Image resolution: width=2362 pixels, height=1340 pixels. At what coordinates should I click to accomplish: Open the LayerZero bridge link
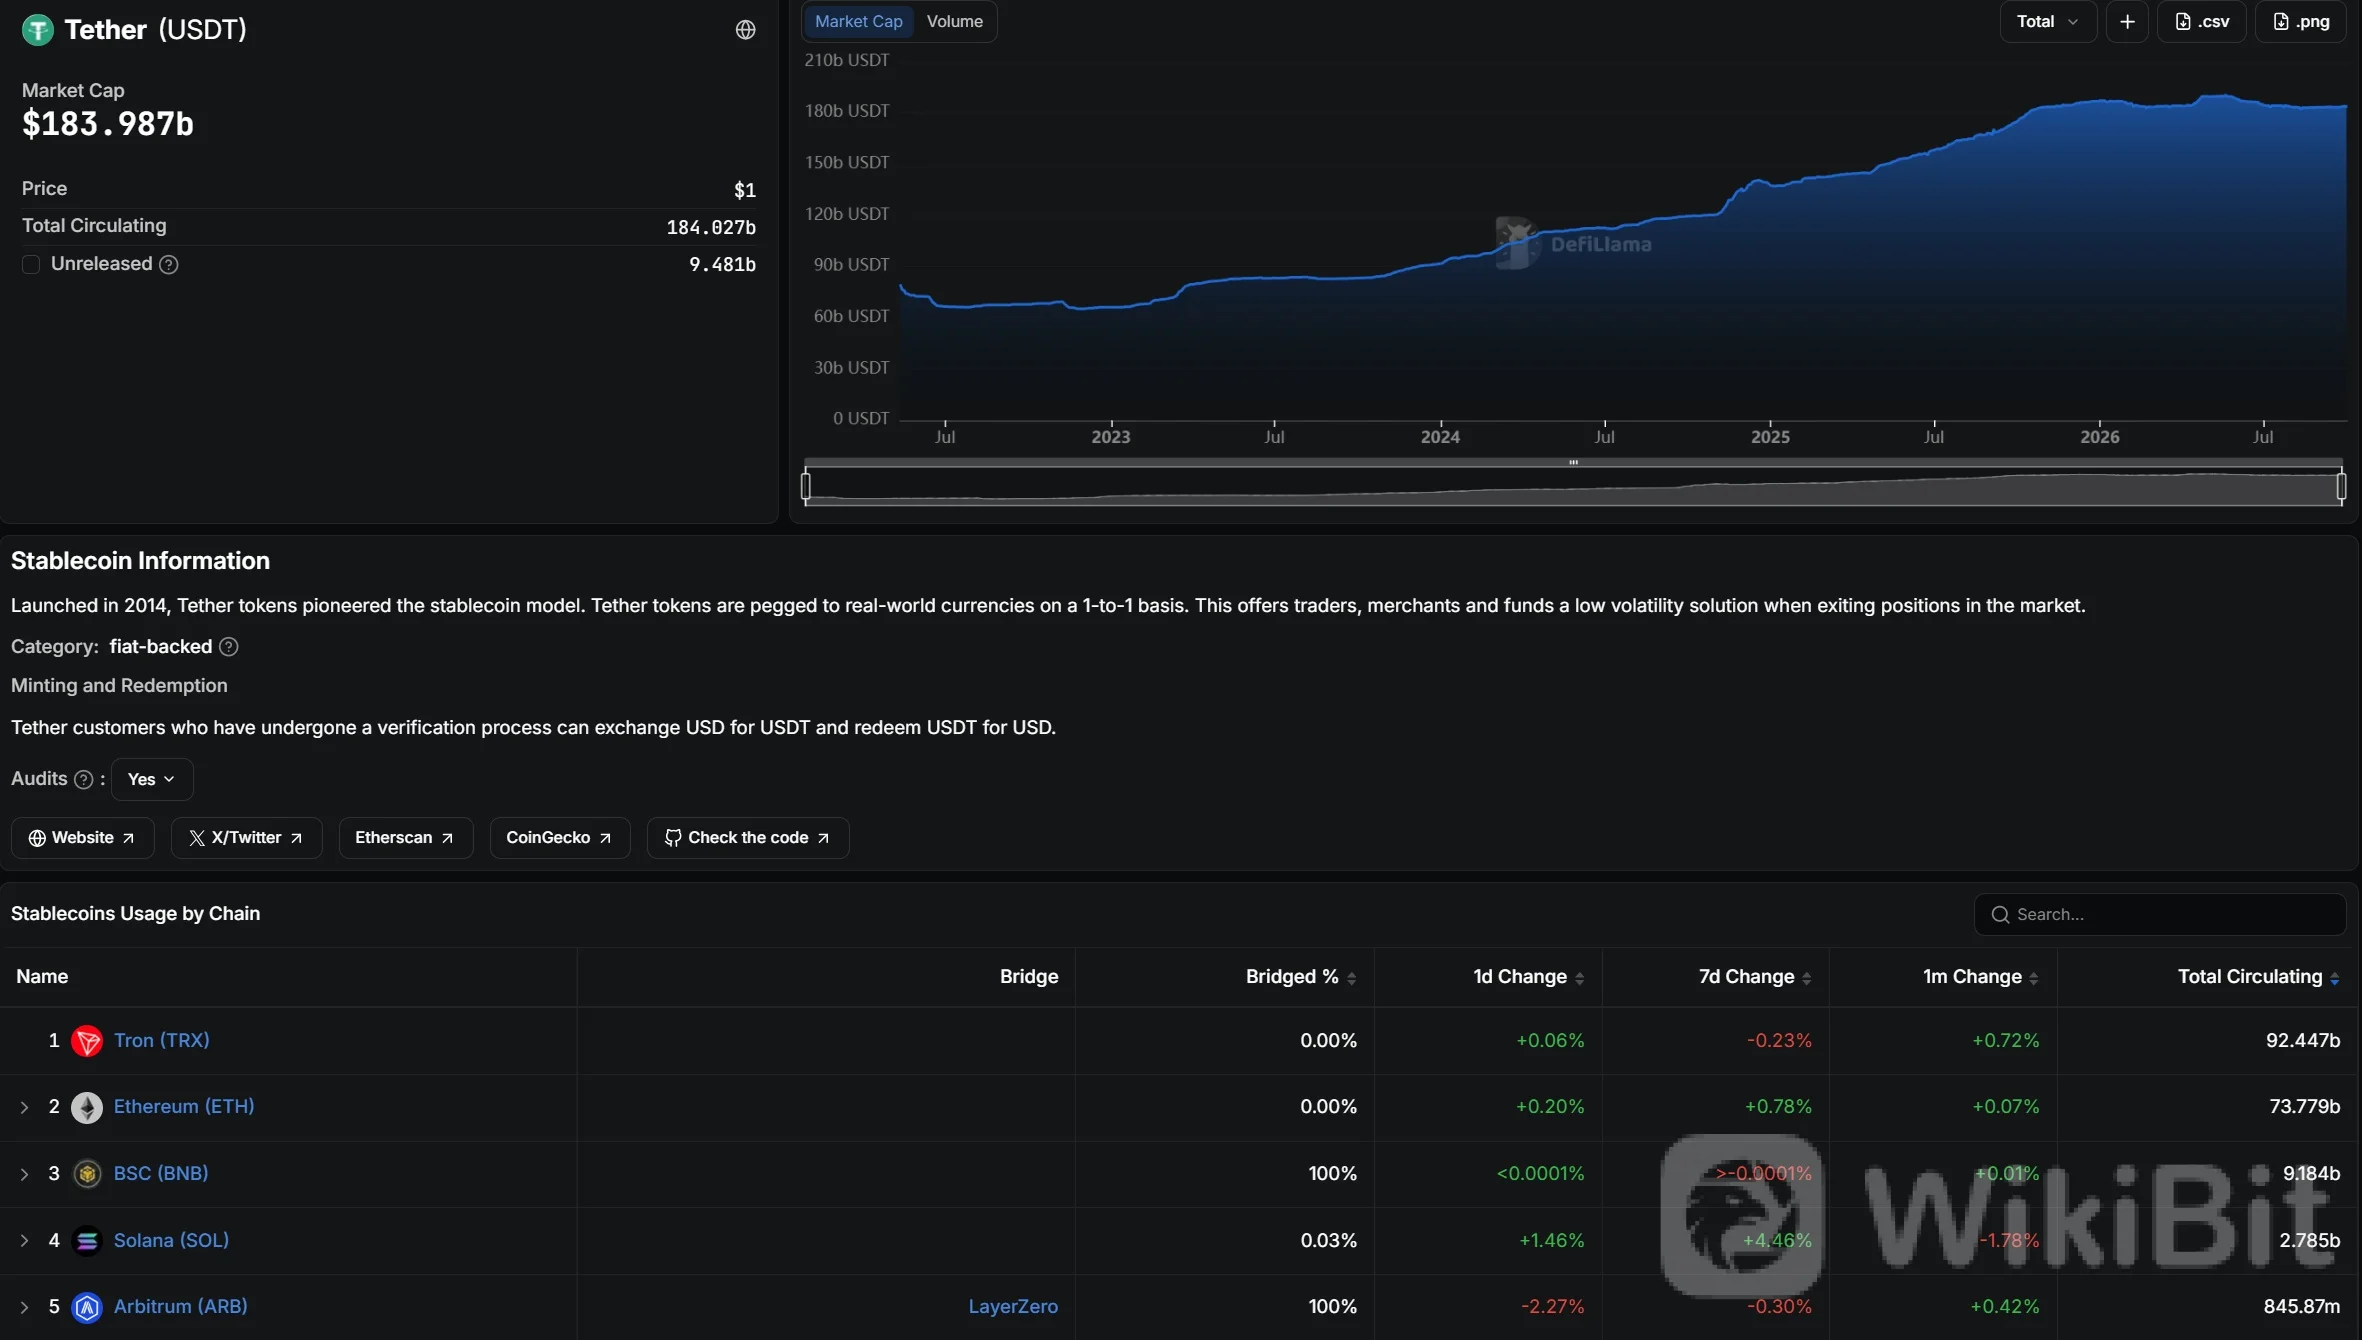[1012, 1306]
